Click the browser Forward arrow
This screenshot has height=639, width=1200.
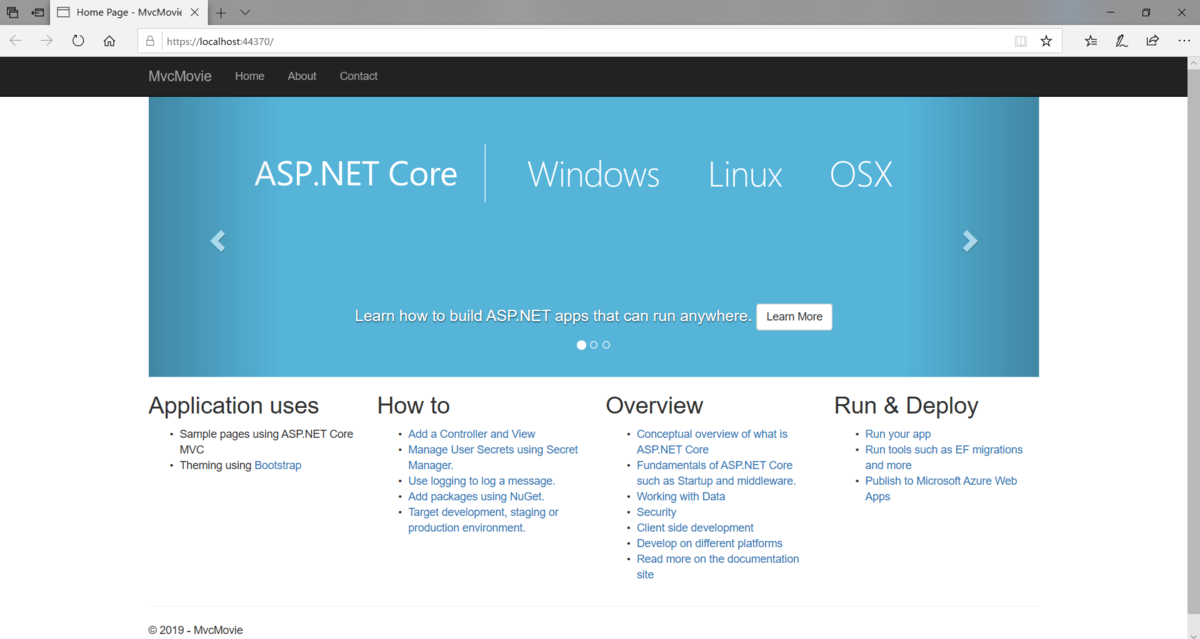coord(47,41)
